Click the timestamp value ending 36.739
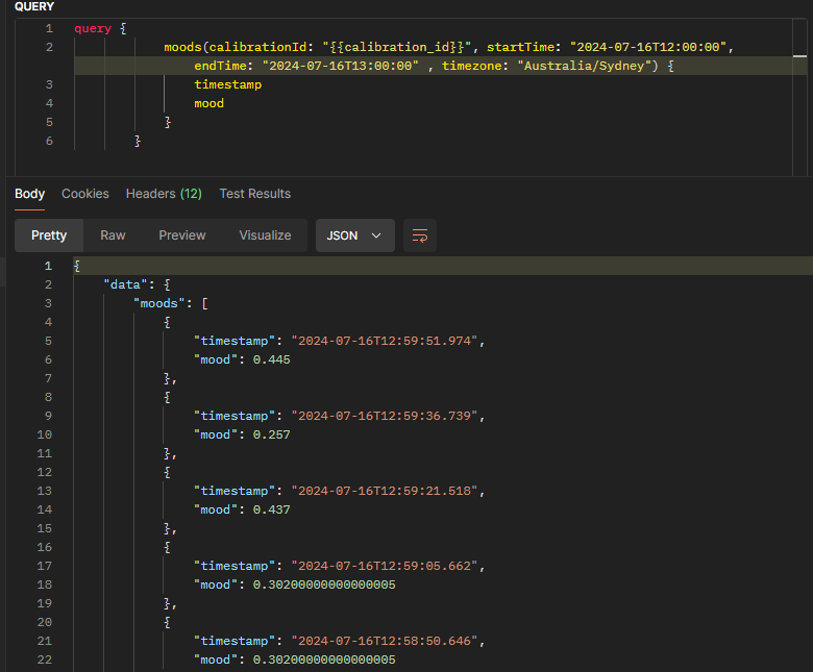This screenshot has height=672, width=813. pos(384,416)
